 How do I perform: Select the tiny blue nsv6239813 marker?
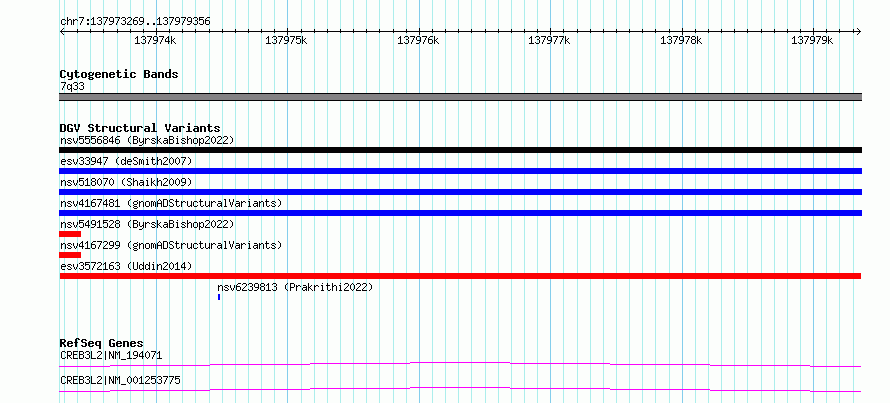(219, 297)
